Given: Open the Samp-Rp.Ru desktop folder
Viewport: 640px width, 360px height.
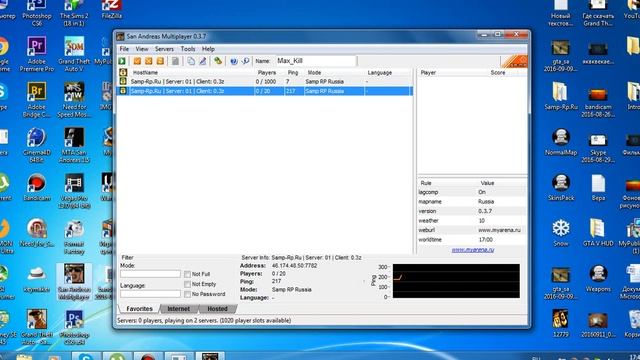Looking at the screenshot, I should point(561,96).
